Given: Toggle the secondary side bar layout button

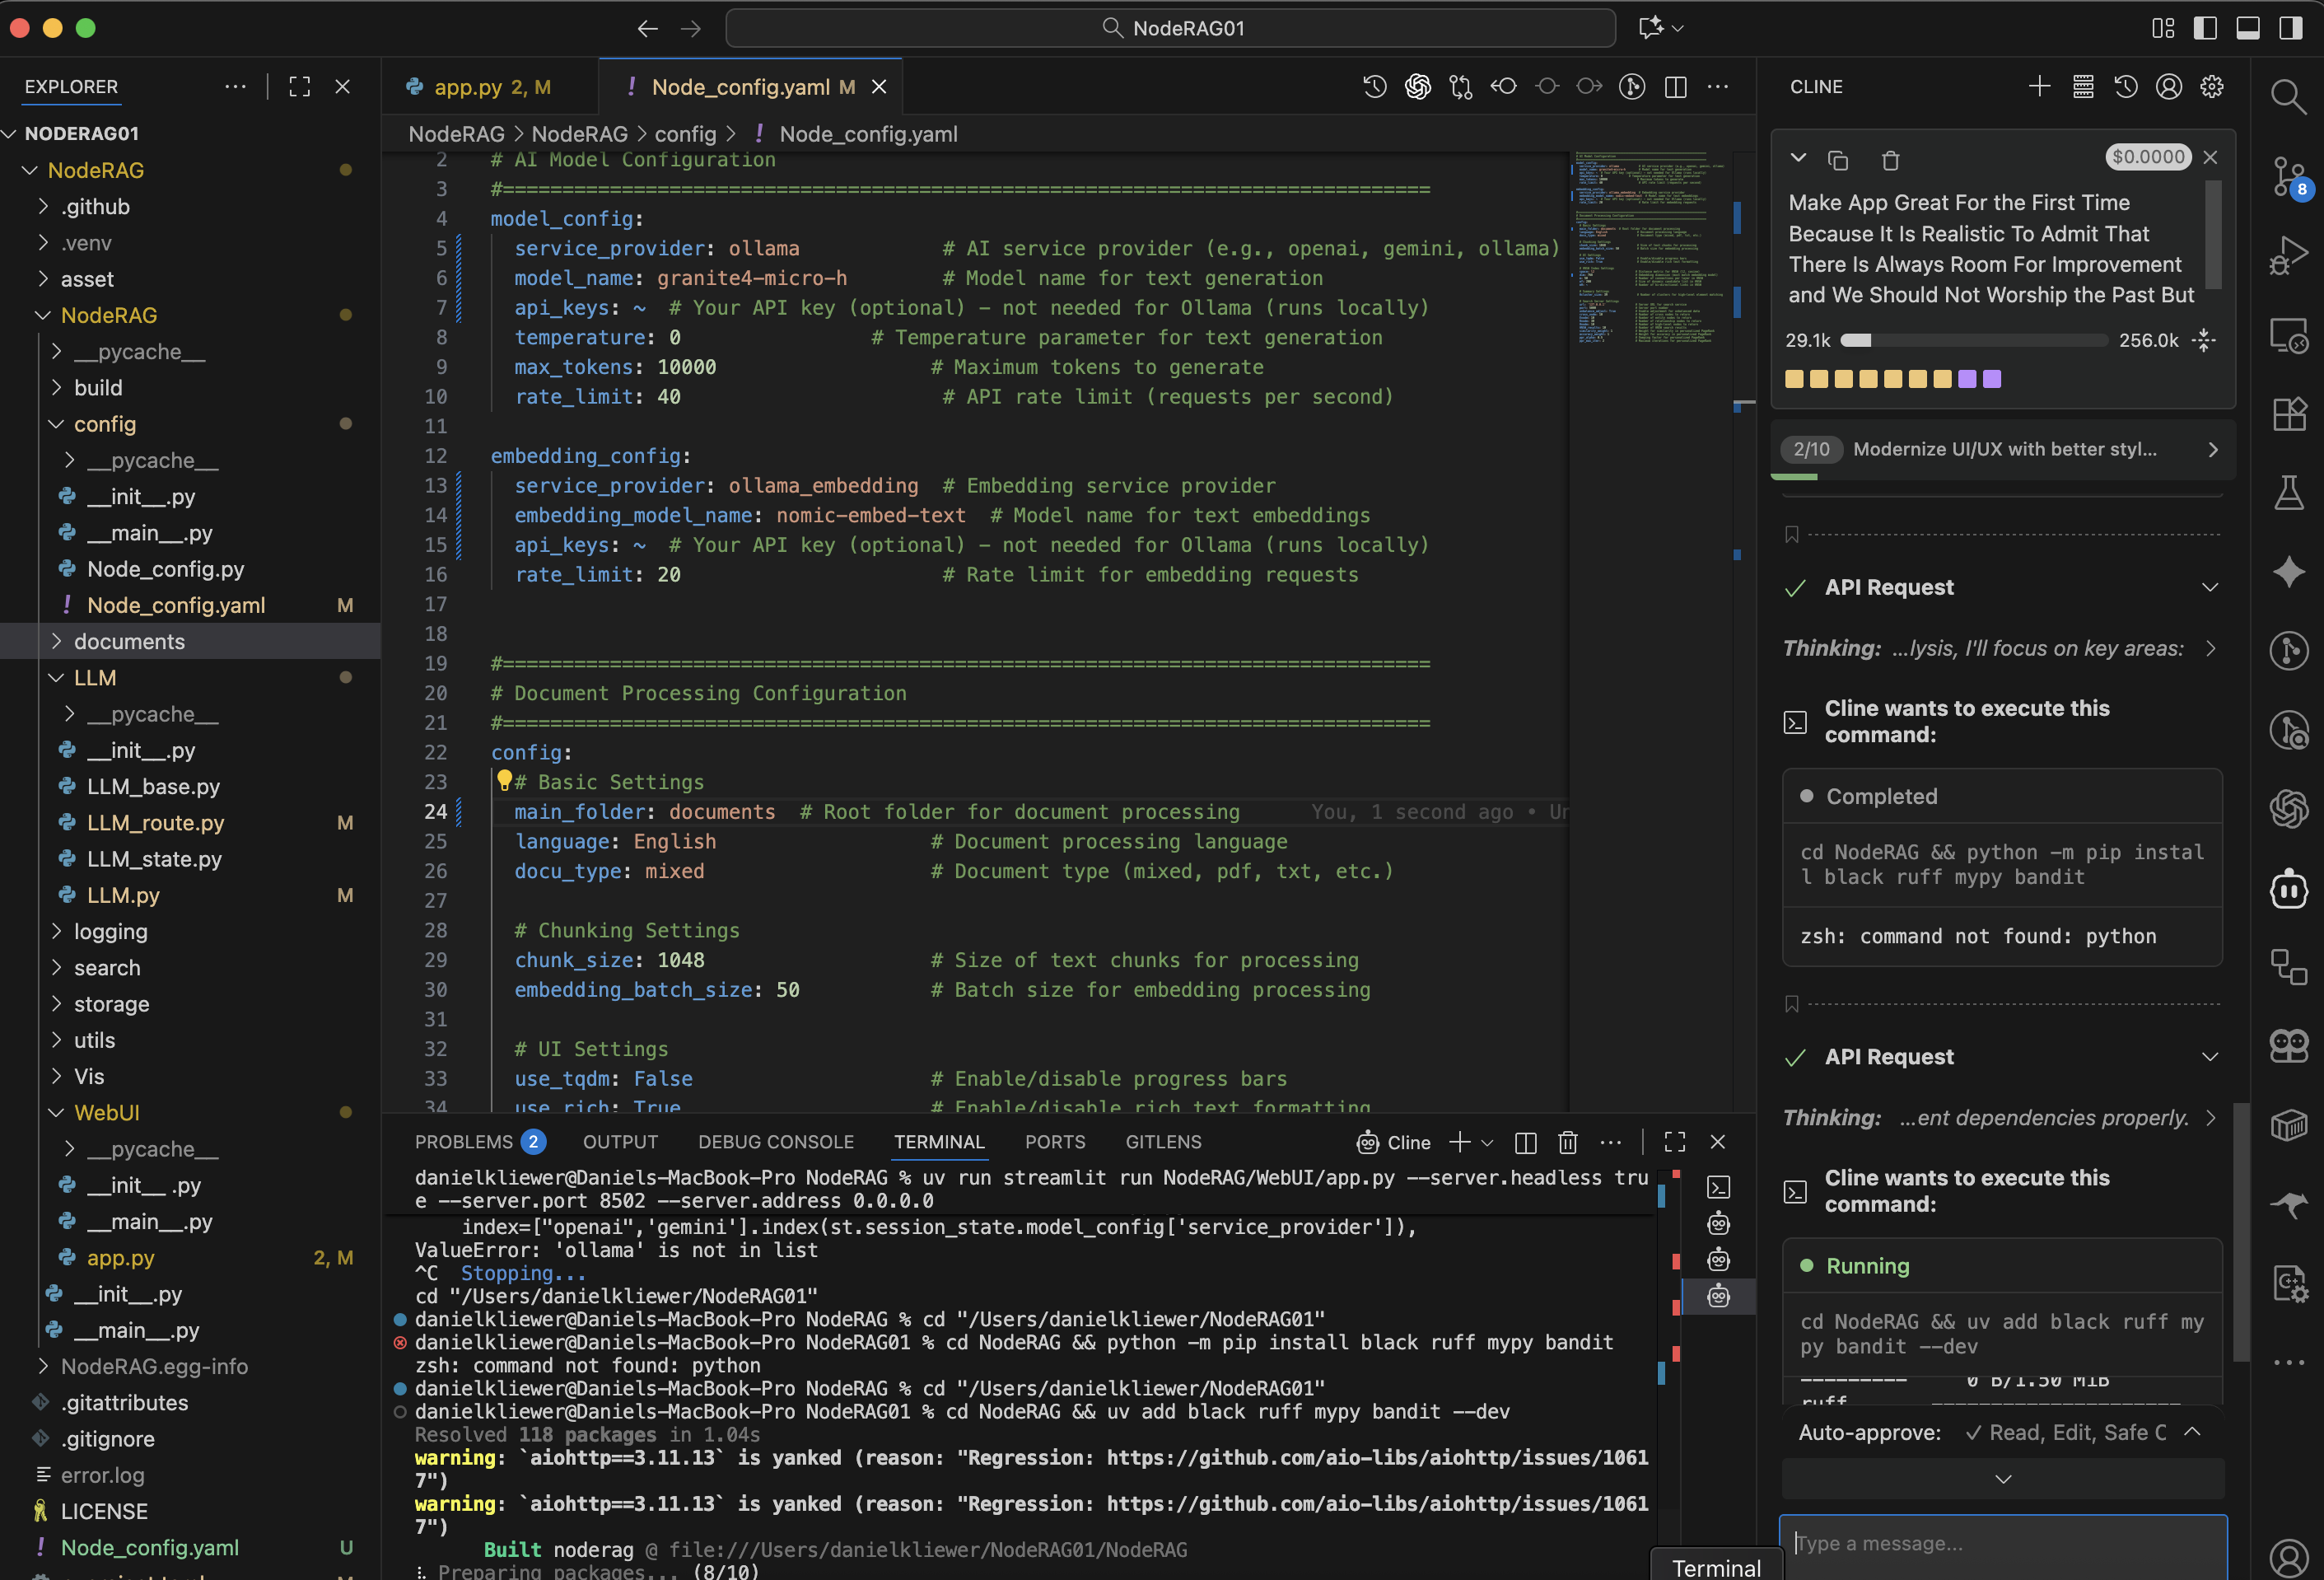Looking at the screenshot, I should (2290, 28).
